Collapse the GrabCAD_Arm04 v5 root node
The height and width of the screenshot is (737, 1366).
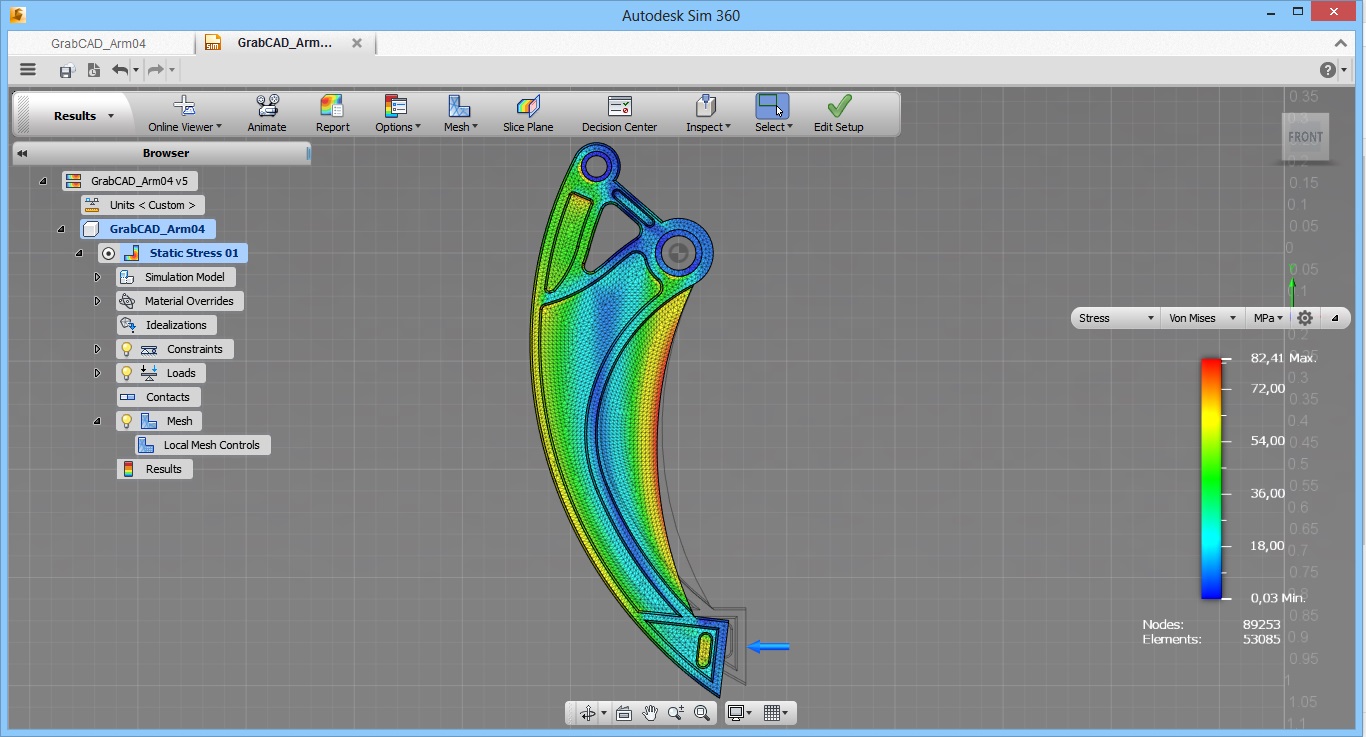click(43, 181)
